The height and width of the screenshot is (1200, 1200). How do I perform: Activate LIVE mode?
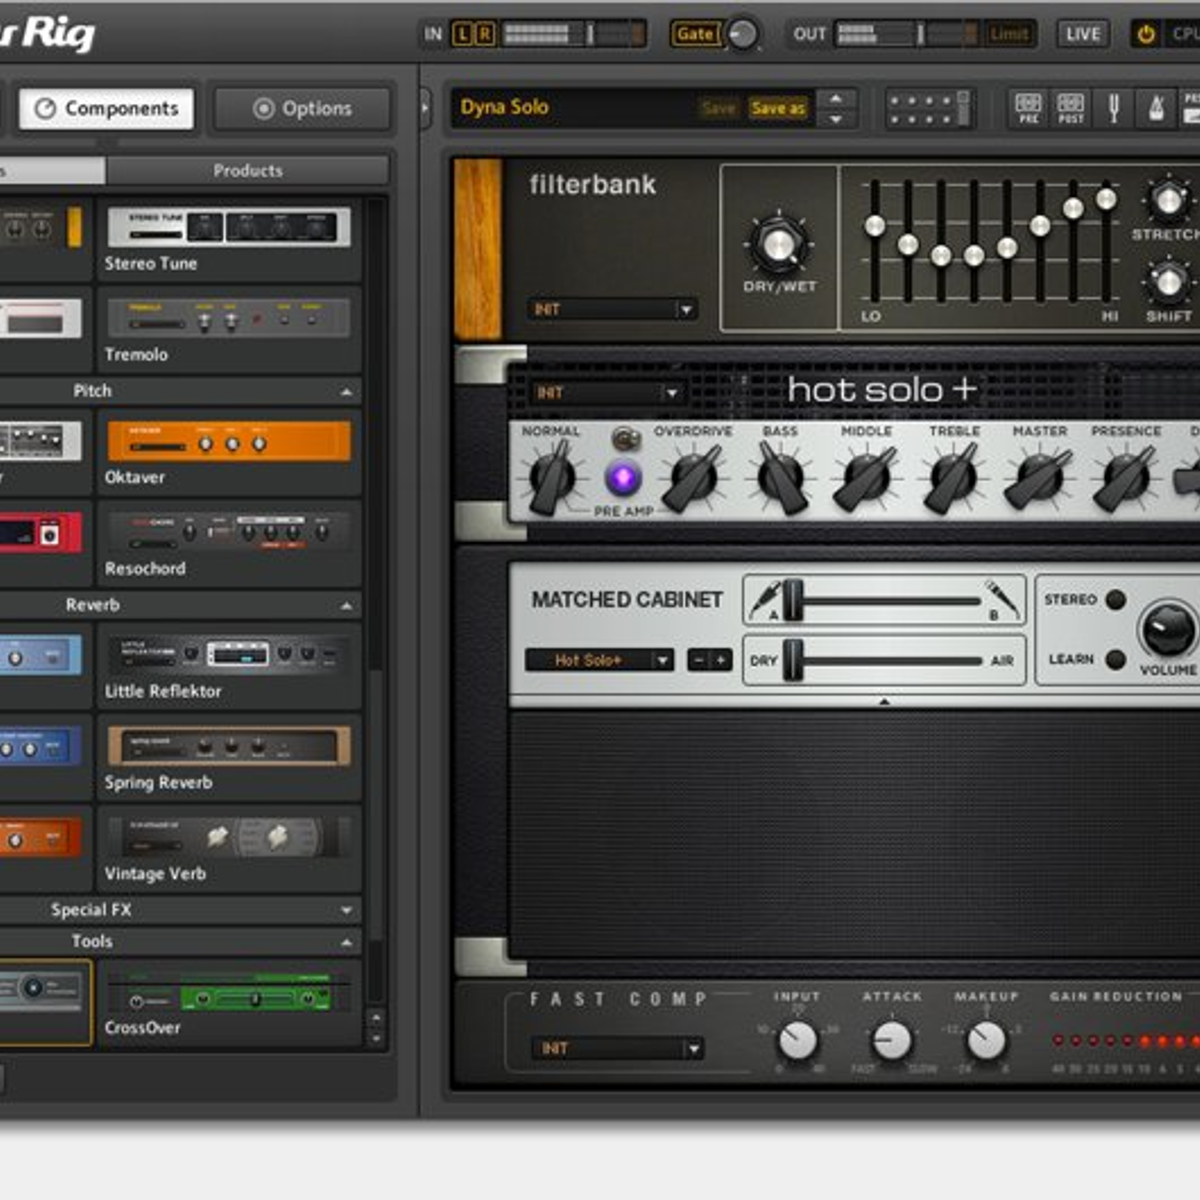point(1083,33)
